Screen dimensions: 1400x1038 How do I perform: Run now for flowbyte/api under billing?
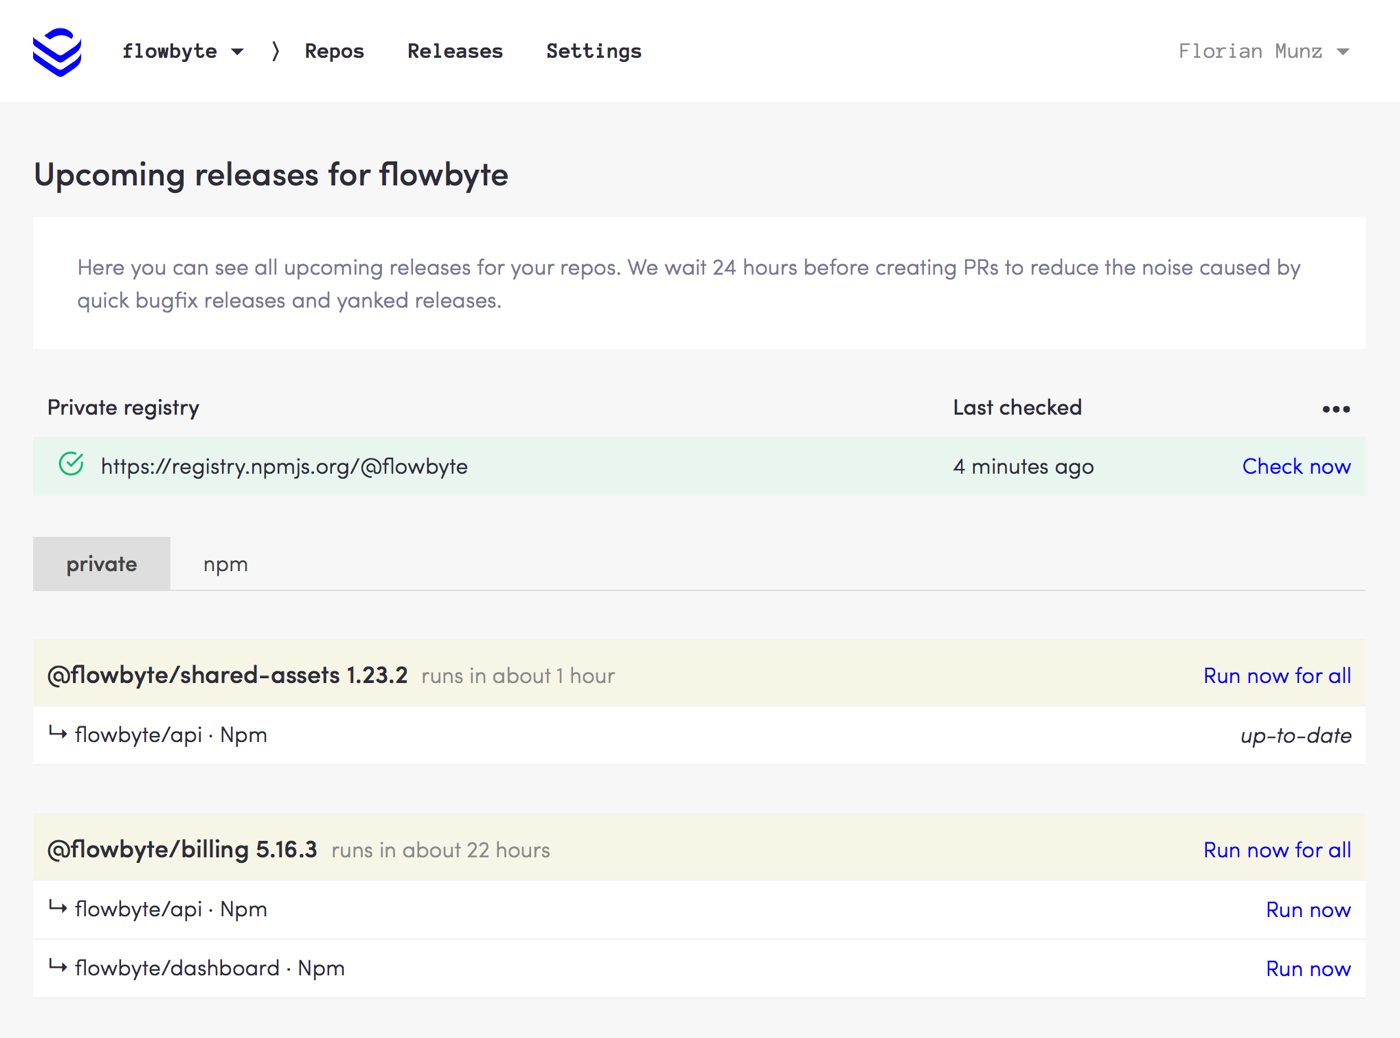pyautogui.click(x=1307, y=910)
